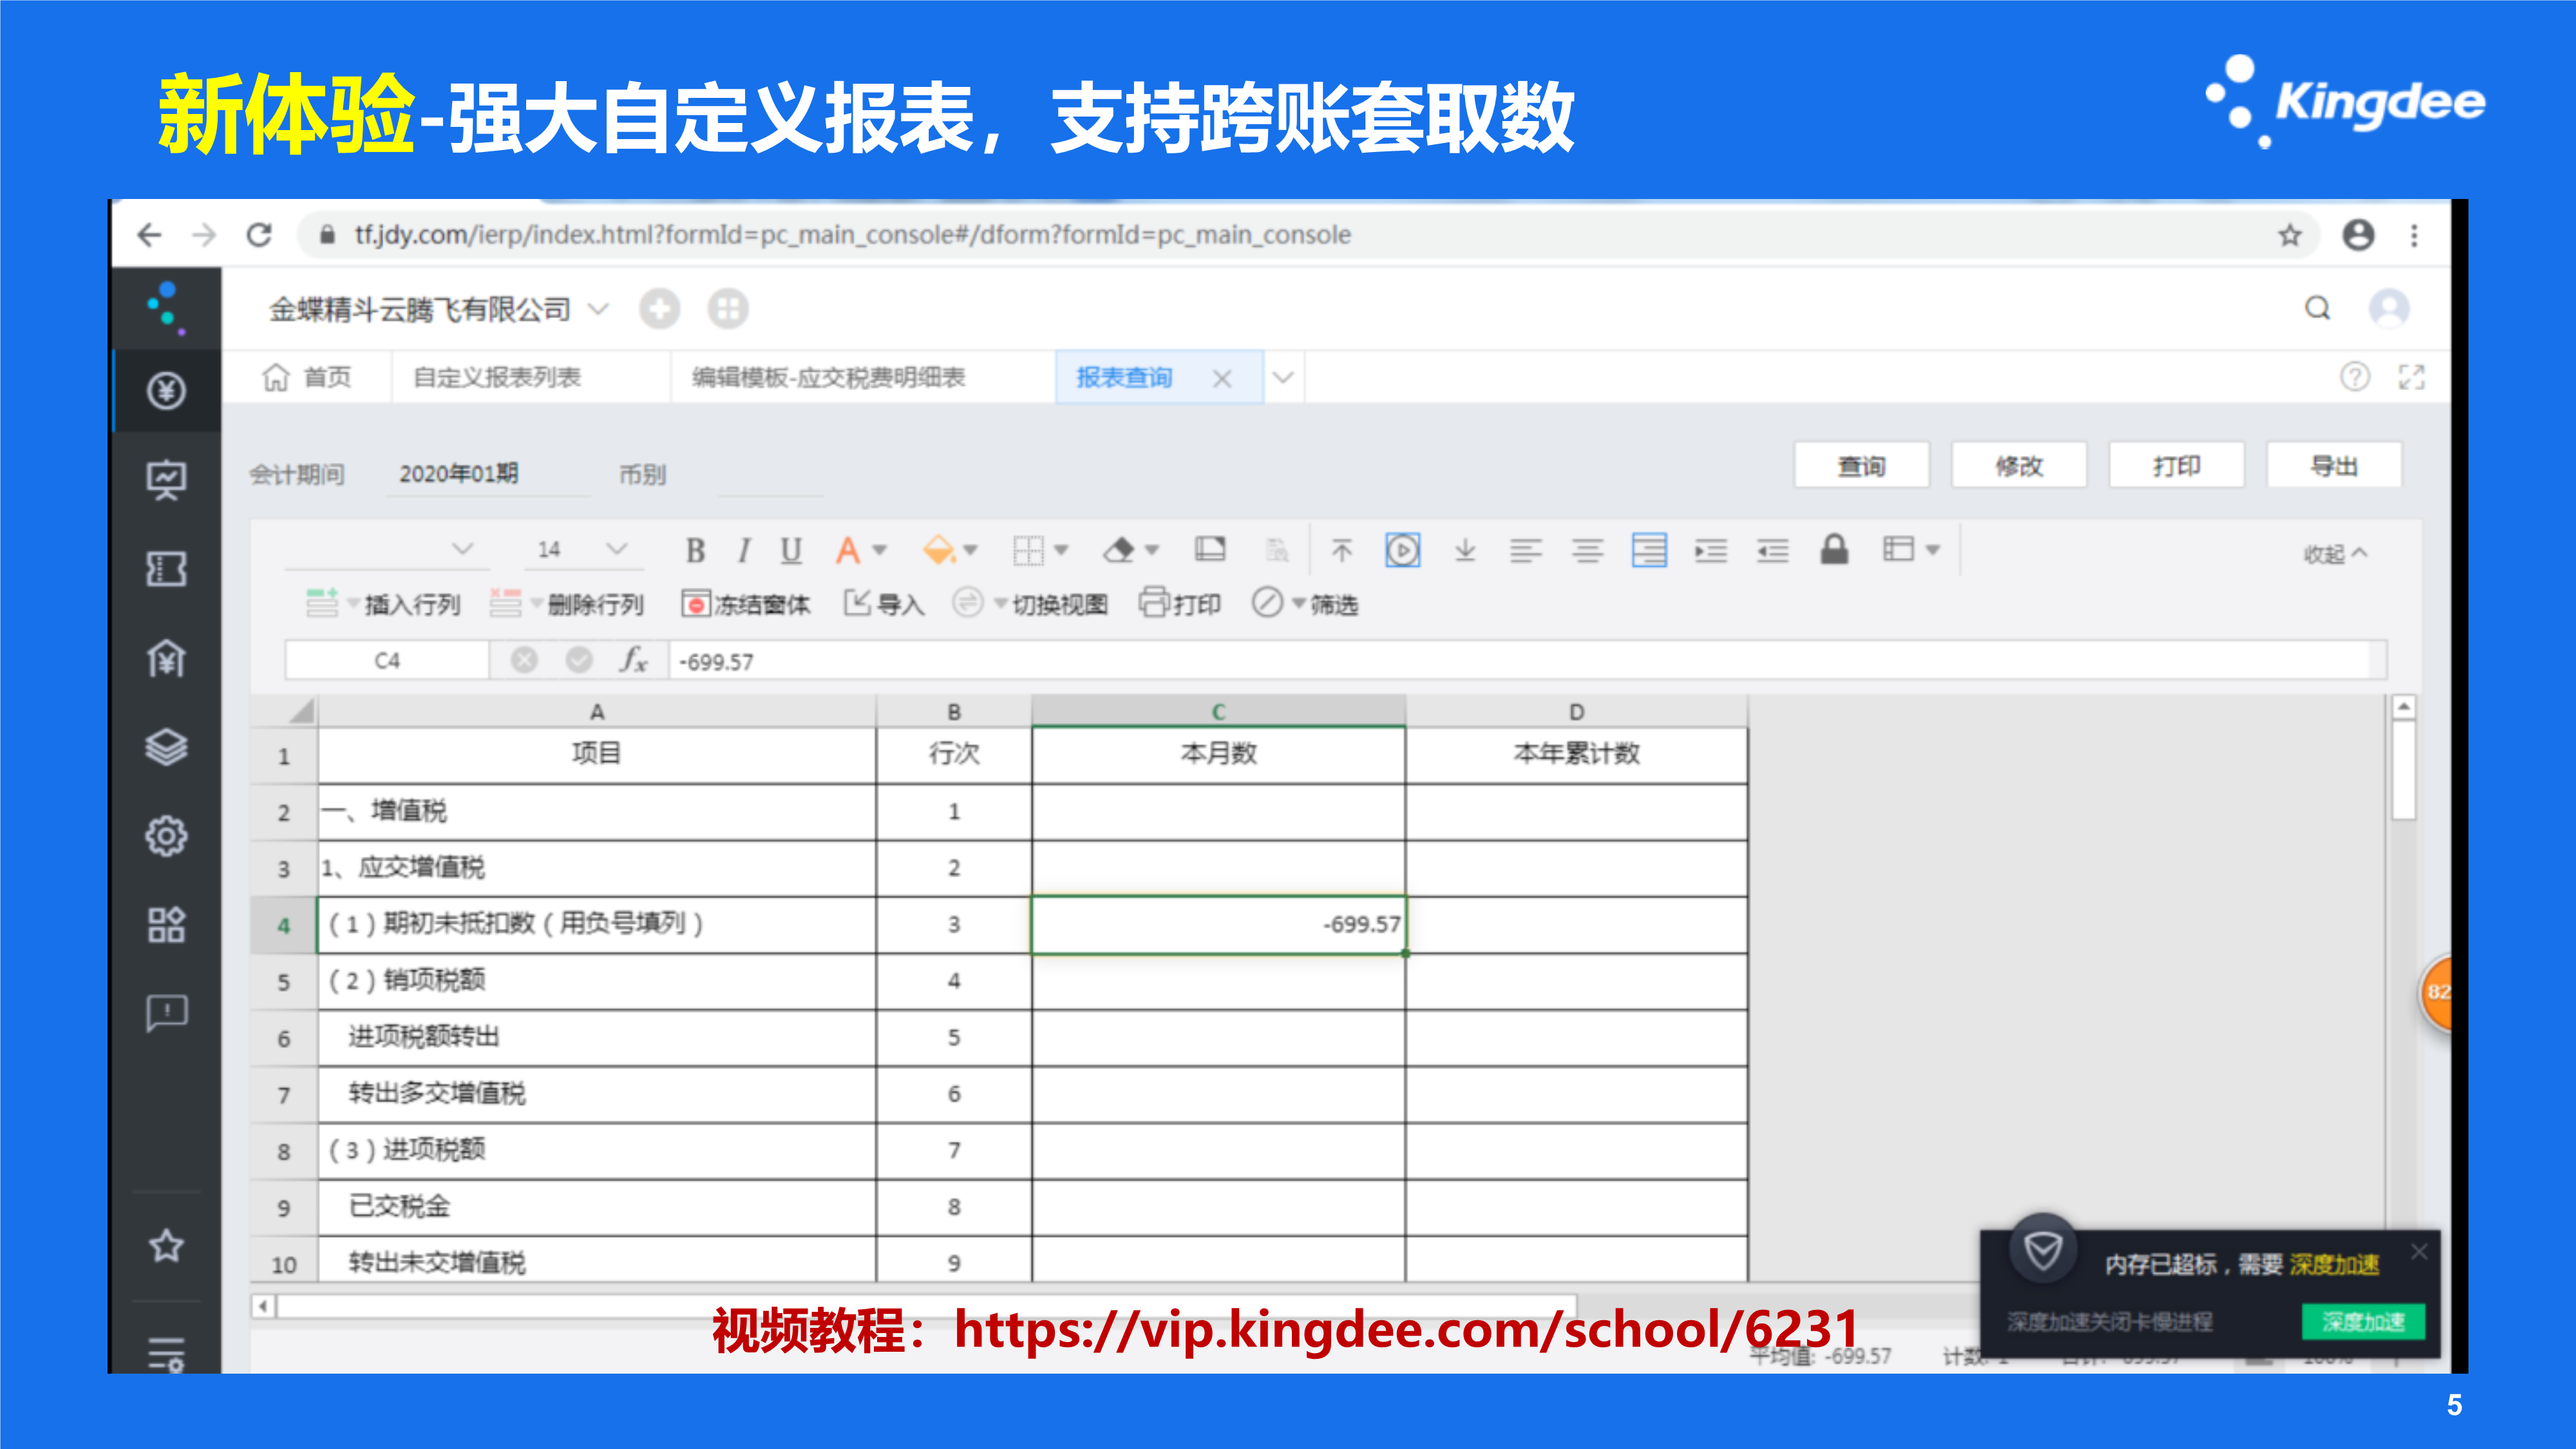This screenshot has width=2576, height=1449.
Task: Apply underline formatting
Action: [791, 550]
